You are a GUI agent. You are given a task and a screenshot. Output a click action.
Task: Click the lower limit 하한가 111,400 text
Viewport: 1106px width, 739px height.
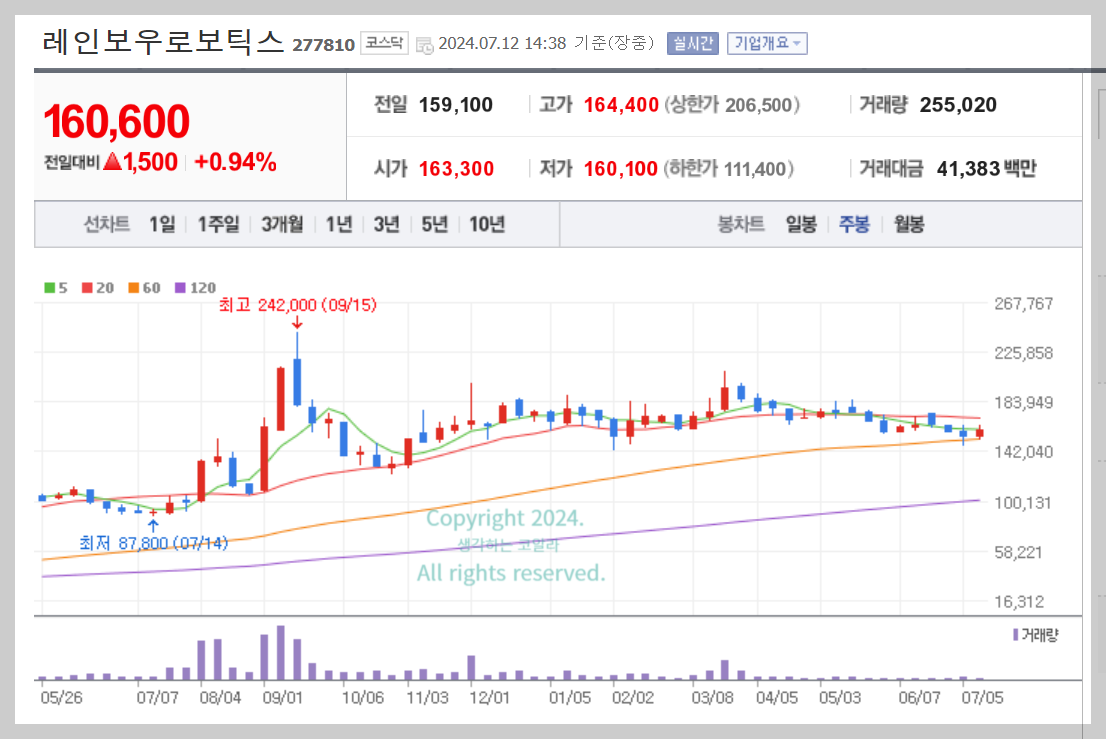click(729, 169)
